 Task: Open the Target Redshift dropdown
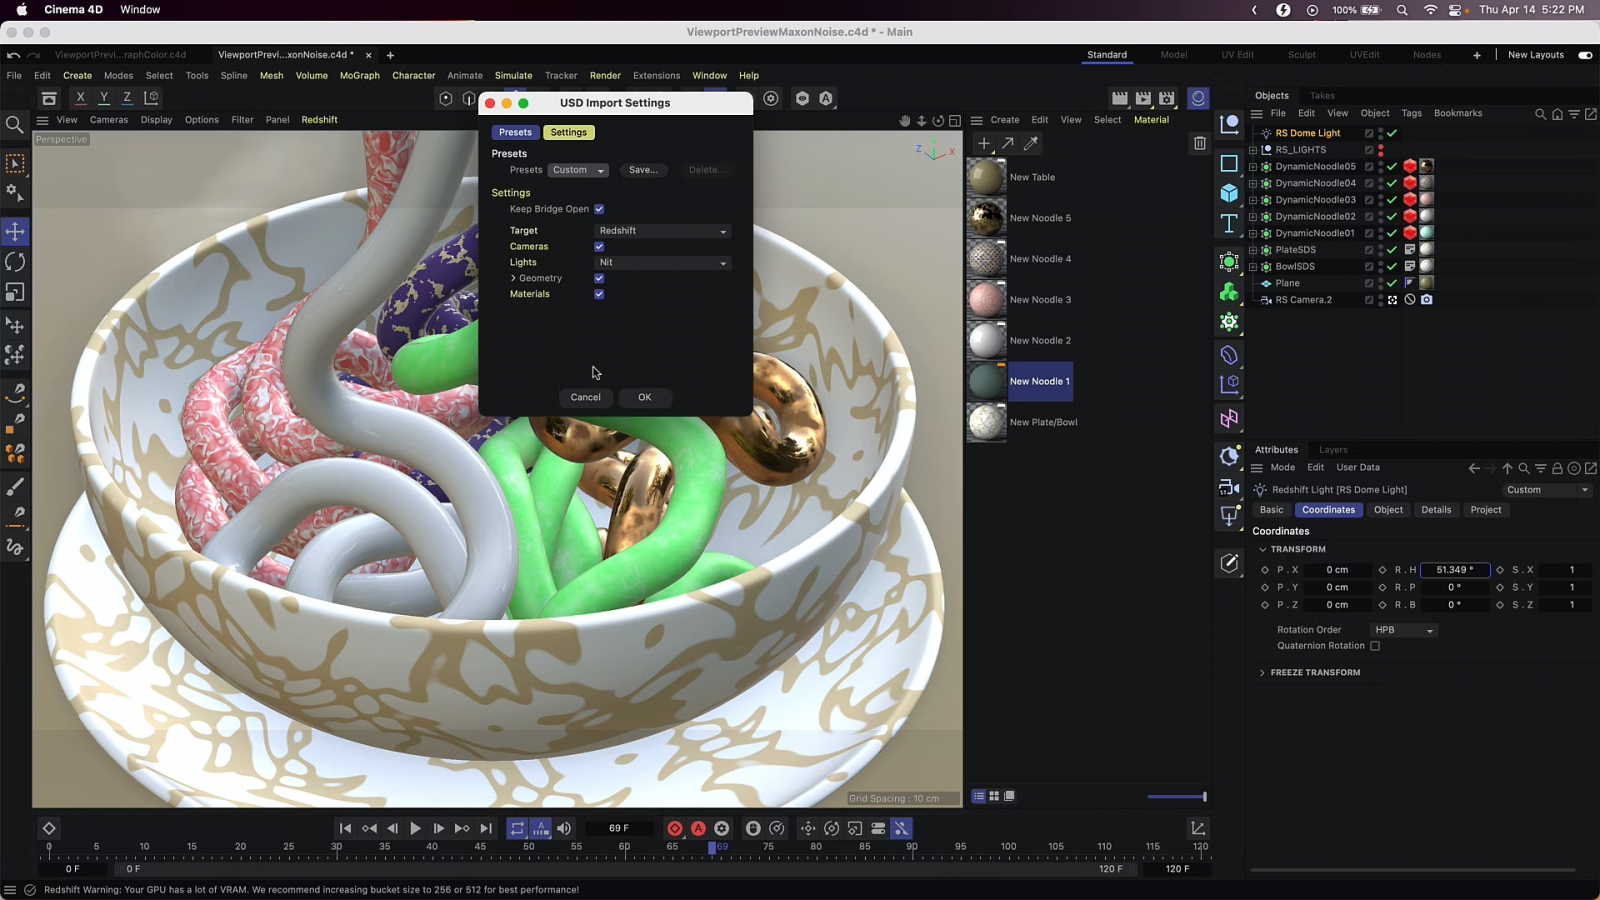[x=663, y=231]
